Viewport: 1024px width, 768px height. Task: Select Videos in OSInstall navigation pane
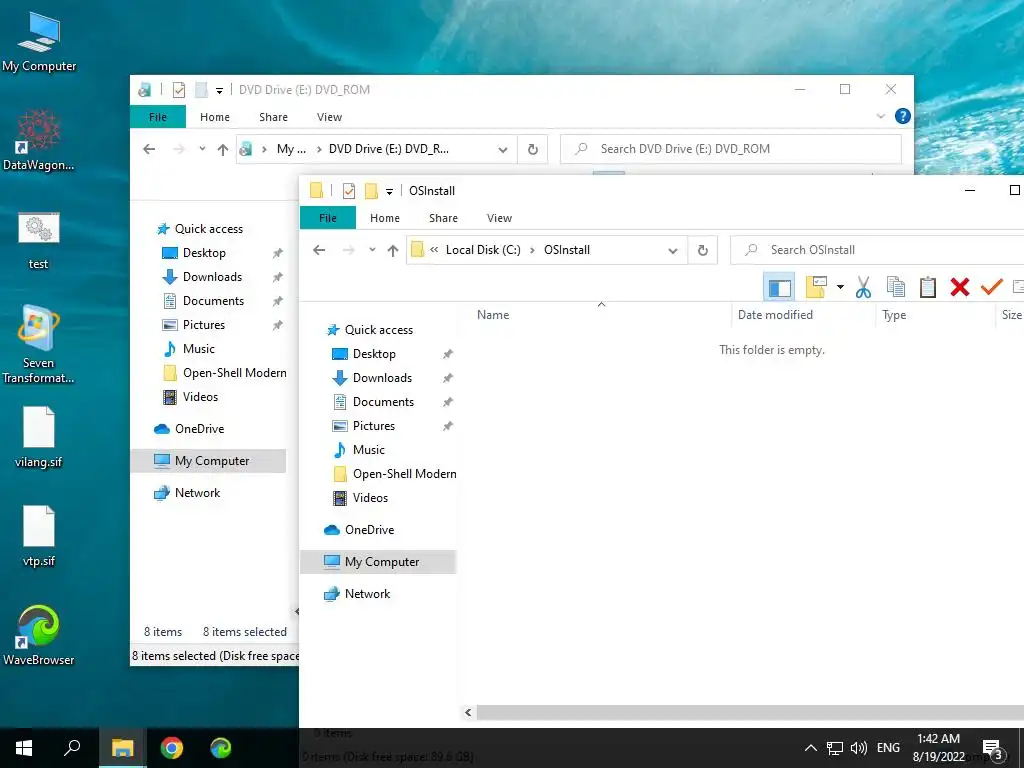(x=370, y=498)
